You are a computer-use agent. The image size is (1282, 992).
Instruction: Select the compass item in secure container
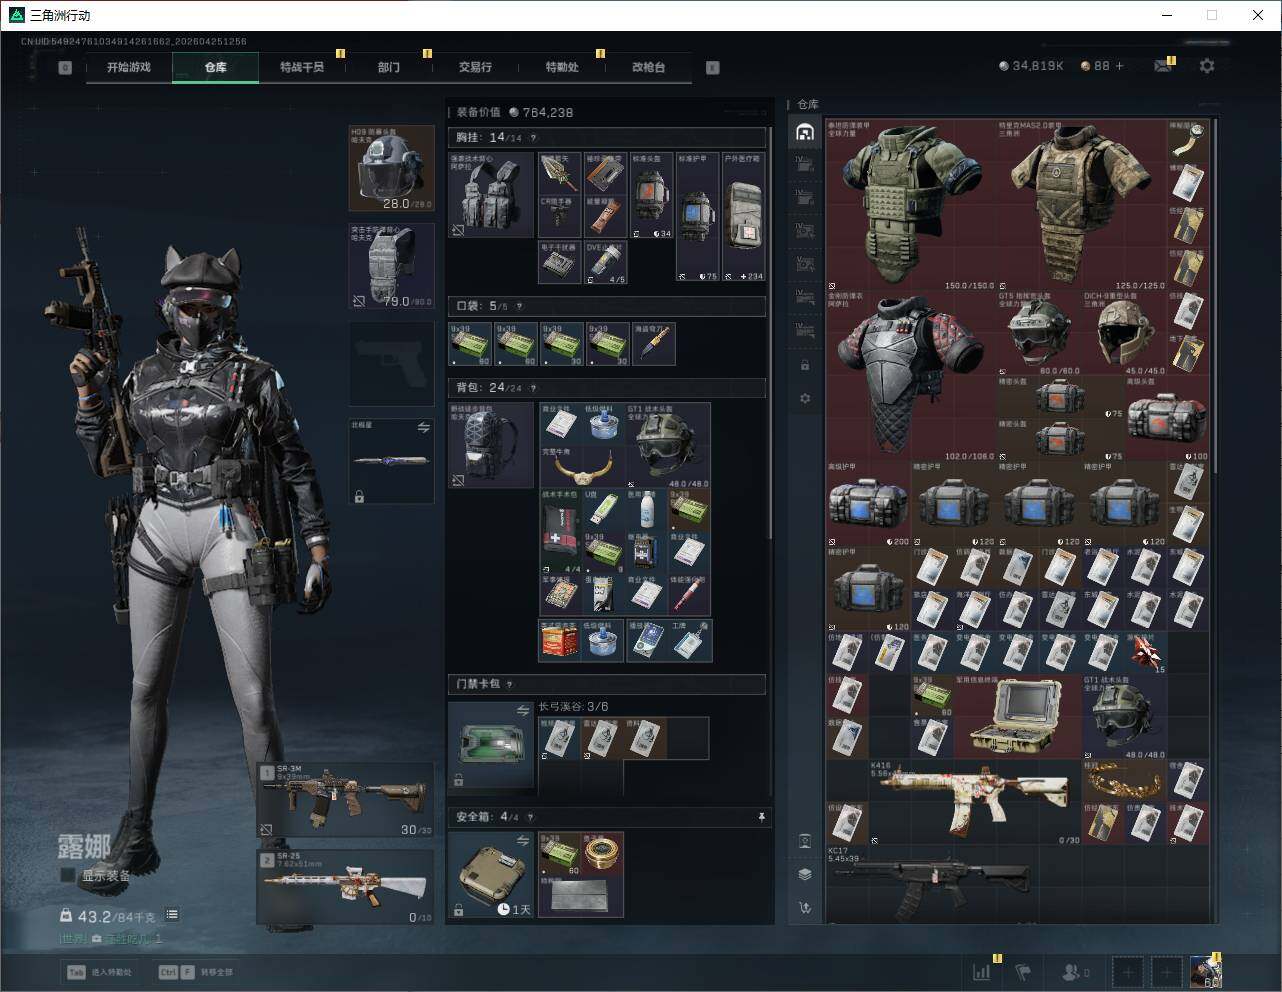[x=603, y=853]
